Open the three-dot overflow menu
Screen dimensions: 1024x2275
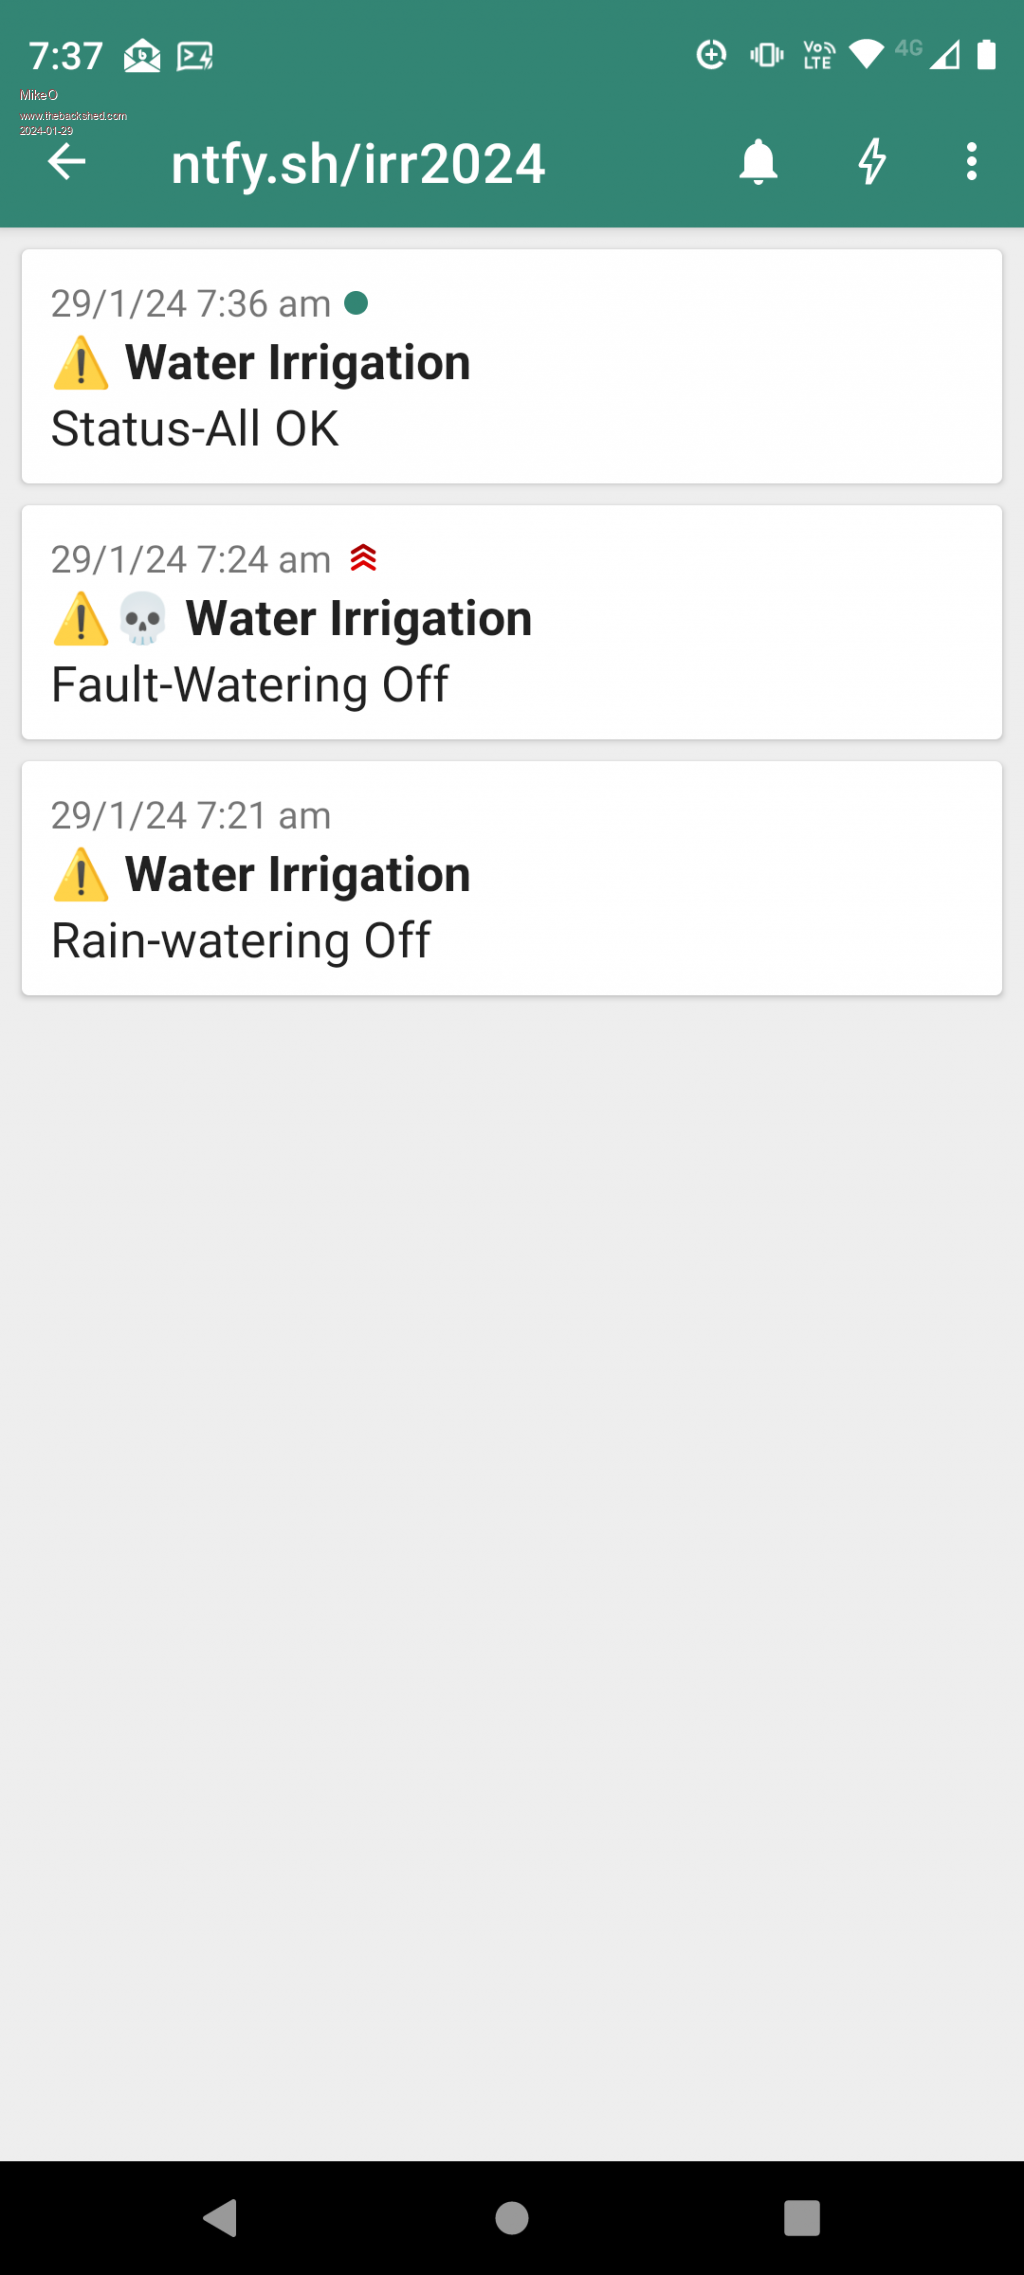pos(971,162)
